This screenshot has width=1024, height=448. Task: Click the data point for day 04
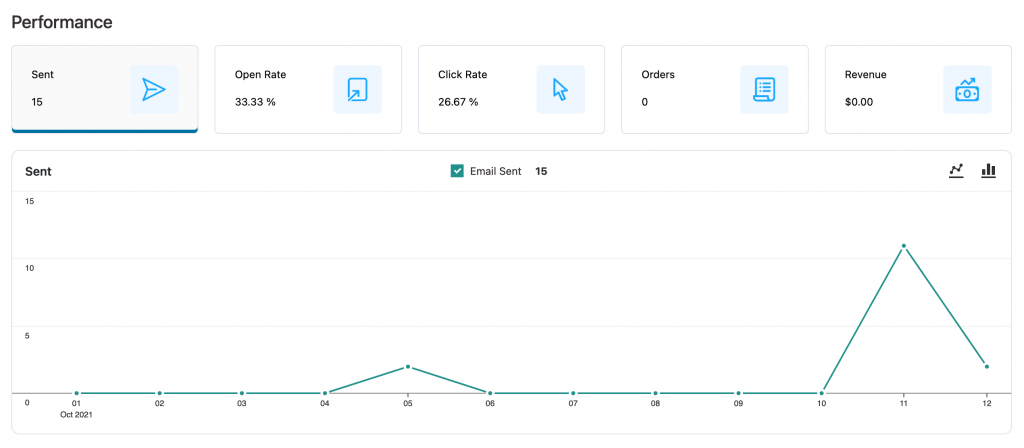click(x=325, y=393)
